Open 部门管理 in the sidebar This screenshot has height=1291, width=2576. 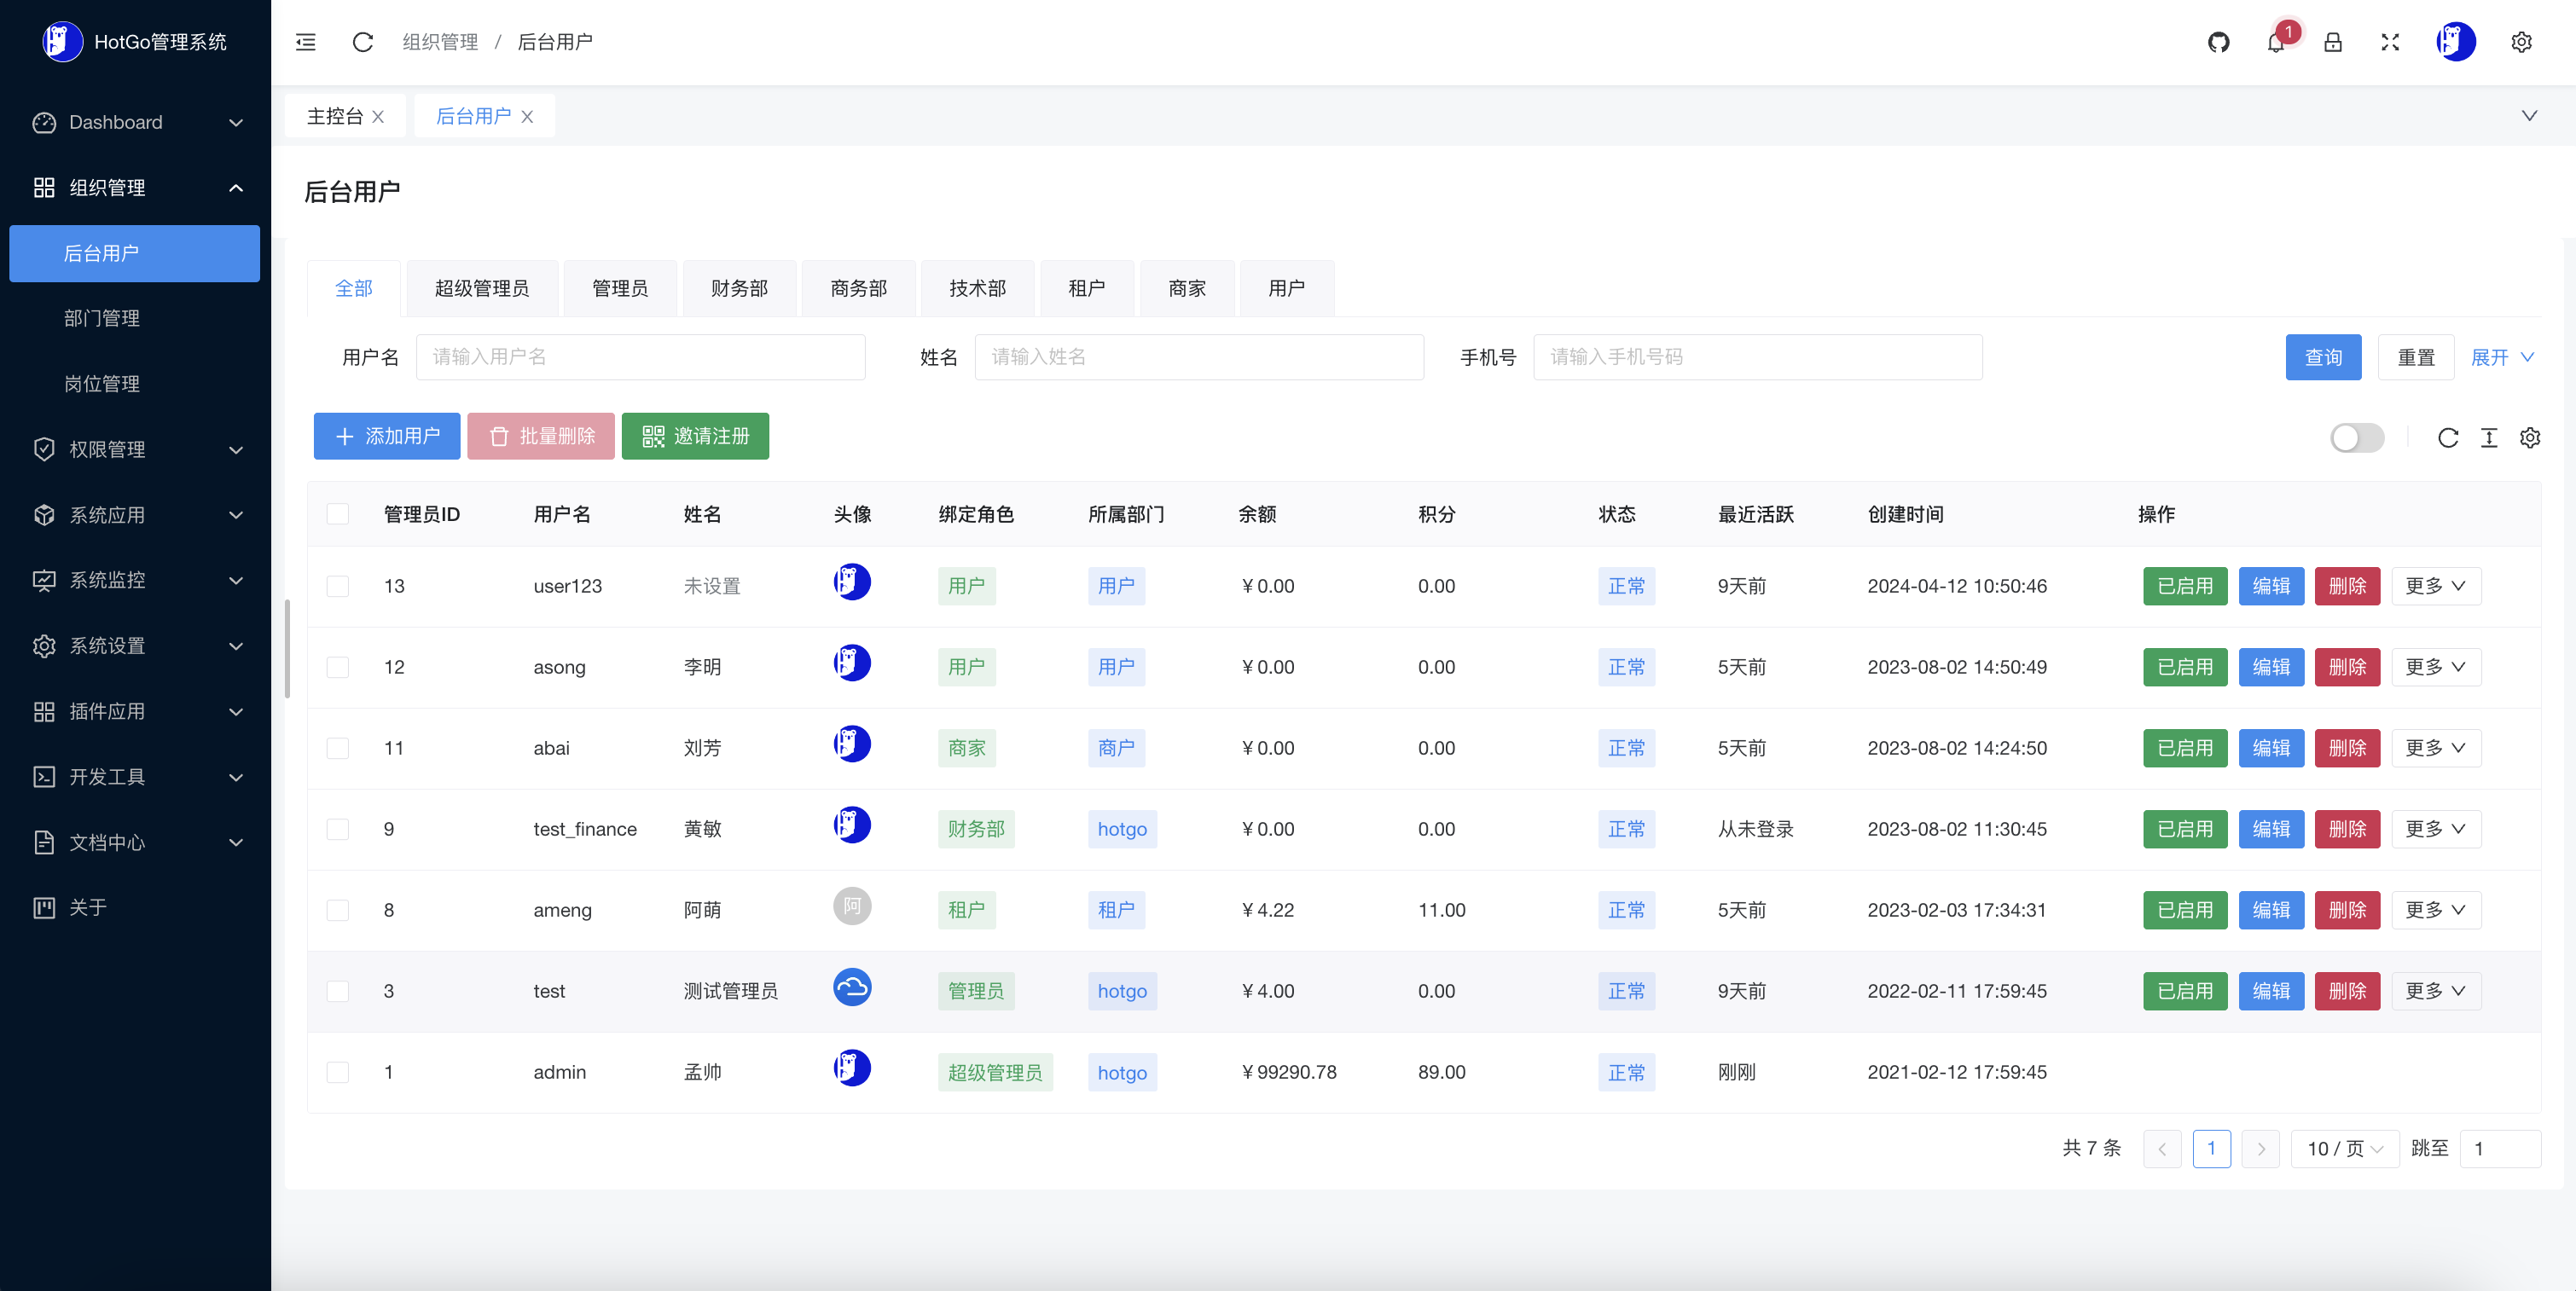click(102, 318)
